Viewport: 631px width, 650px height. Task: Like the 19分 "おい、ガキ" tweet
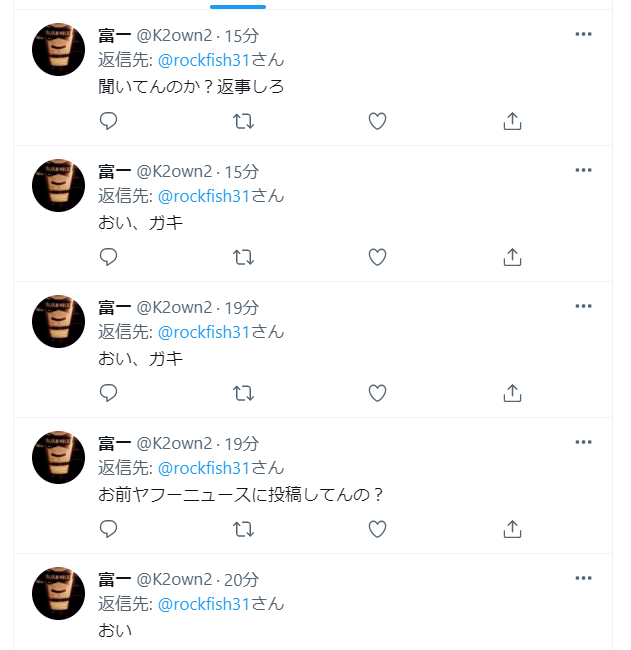click(x=377, y=393)
